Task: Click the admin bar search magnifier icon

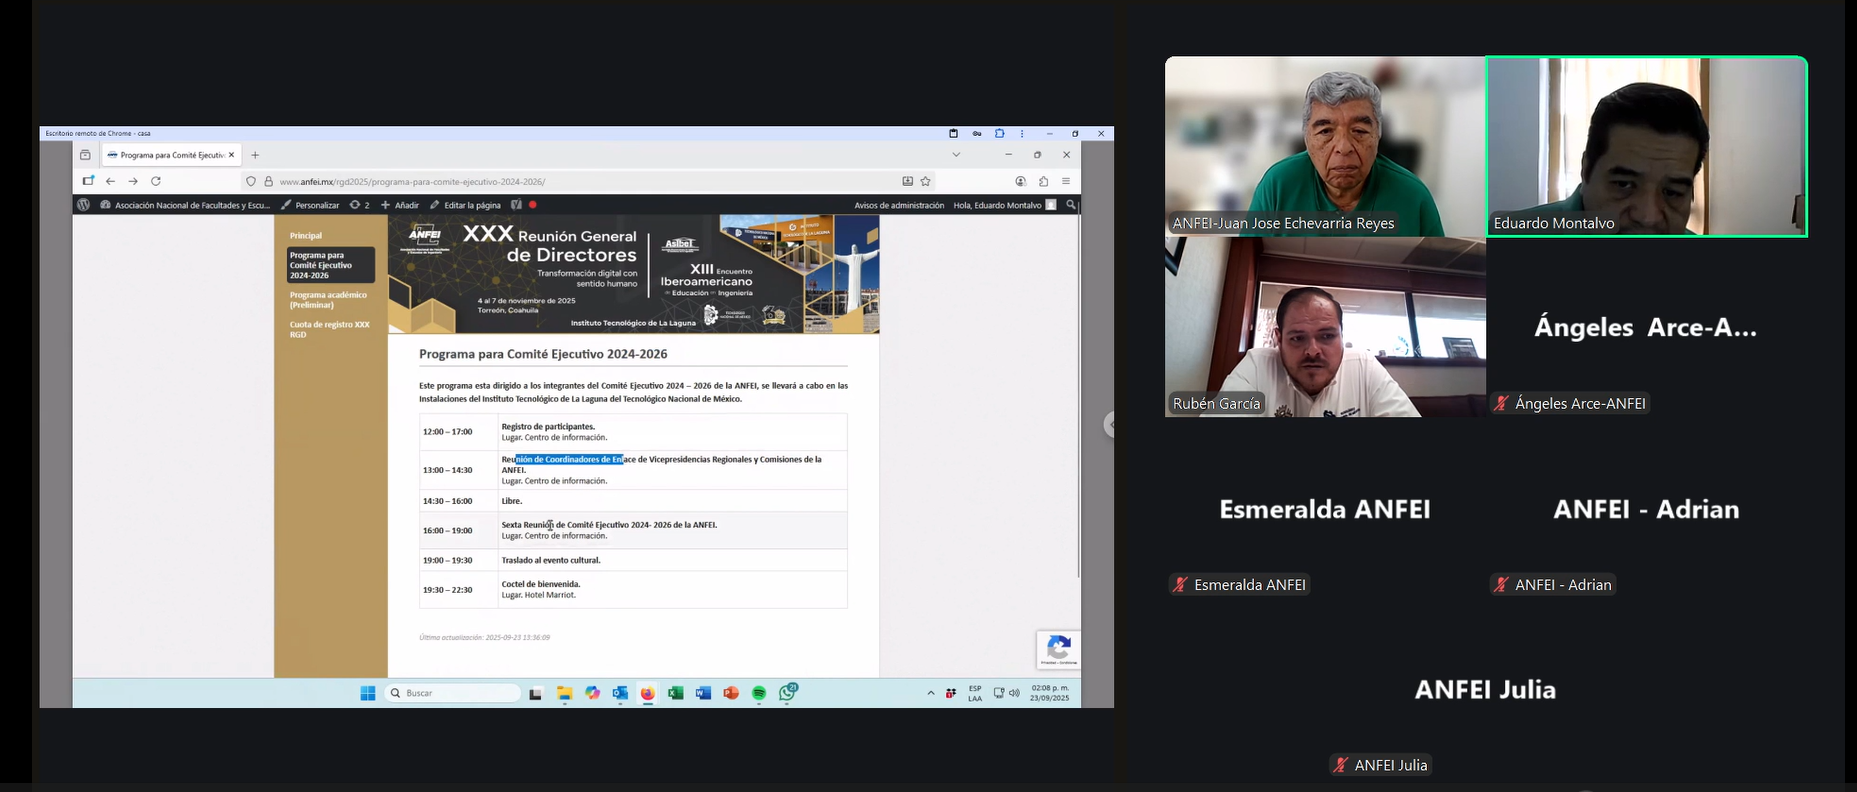Action: [1071, 205]
